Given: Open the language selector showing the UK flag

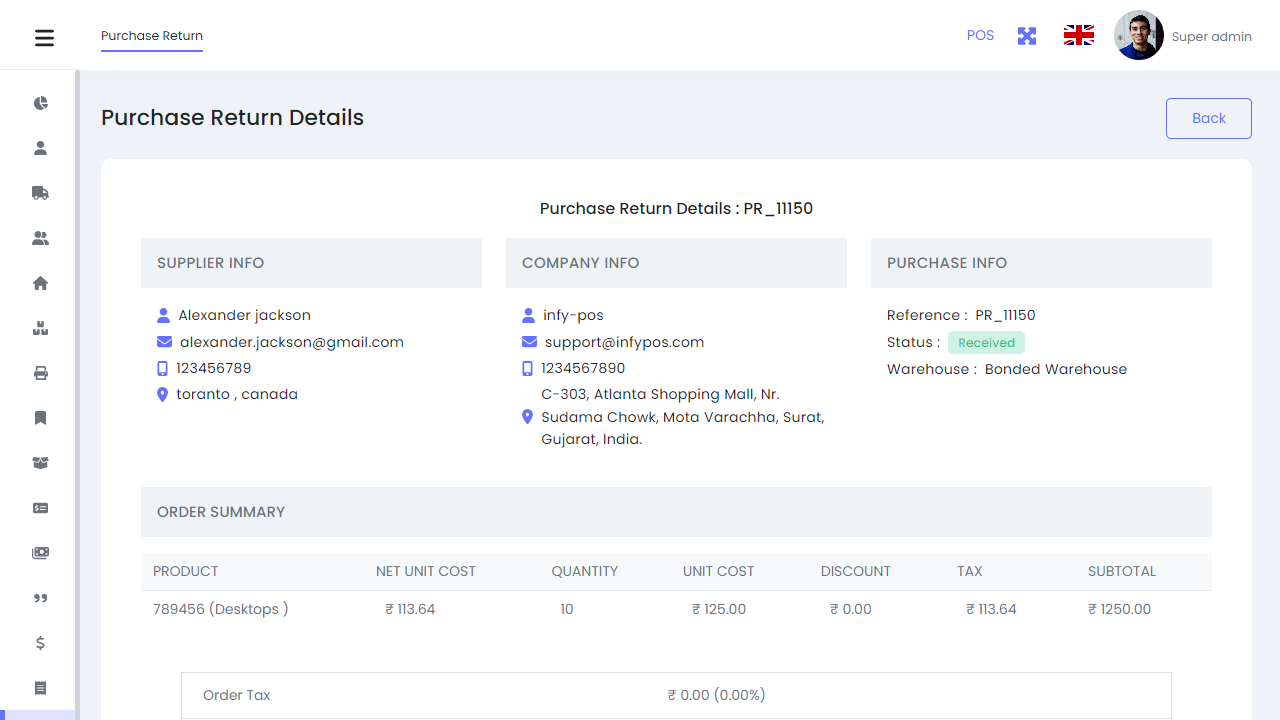Looking at the screenshot, I should [x=1078, y=35].
